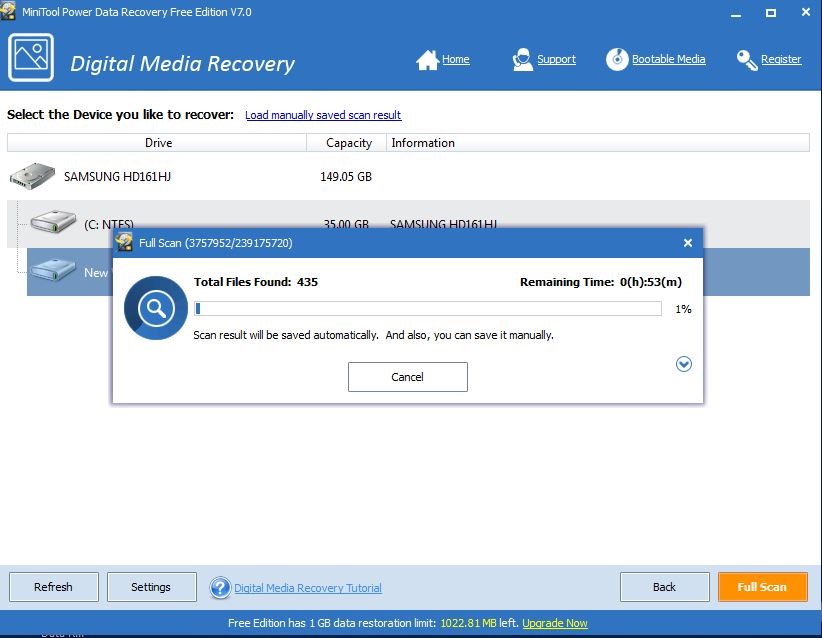Open Load manually saved scan result link
The height and width of the screenshot is (638, 822).
[x=323, y=115]
